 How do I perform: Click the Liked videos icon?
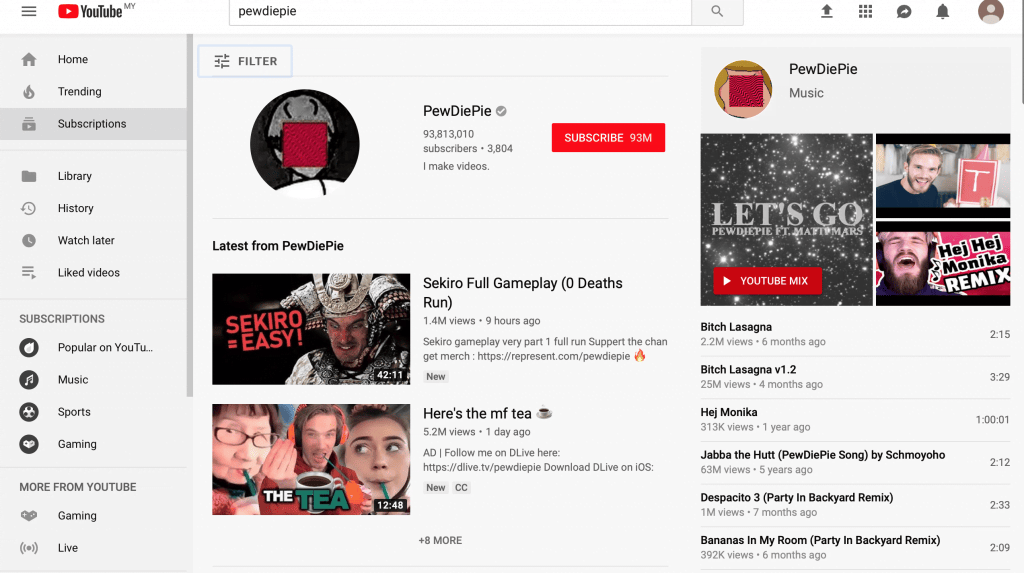[29, 272]
